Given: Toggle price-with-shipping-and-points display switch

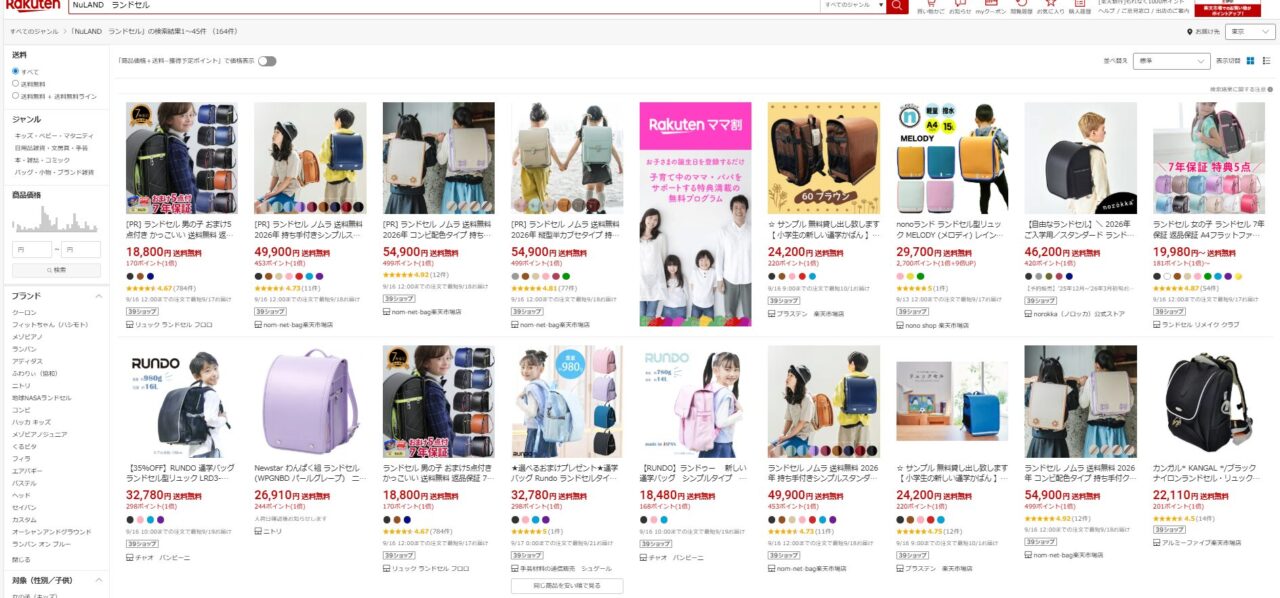Looking at the screenshot, I should pyautogui.click(x=267, y=61).
